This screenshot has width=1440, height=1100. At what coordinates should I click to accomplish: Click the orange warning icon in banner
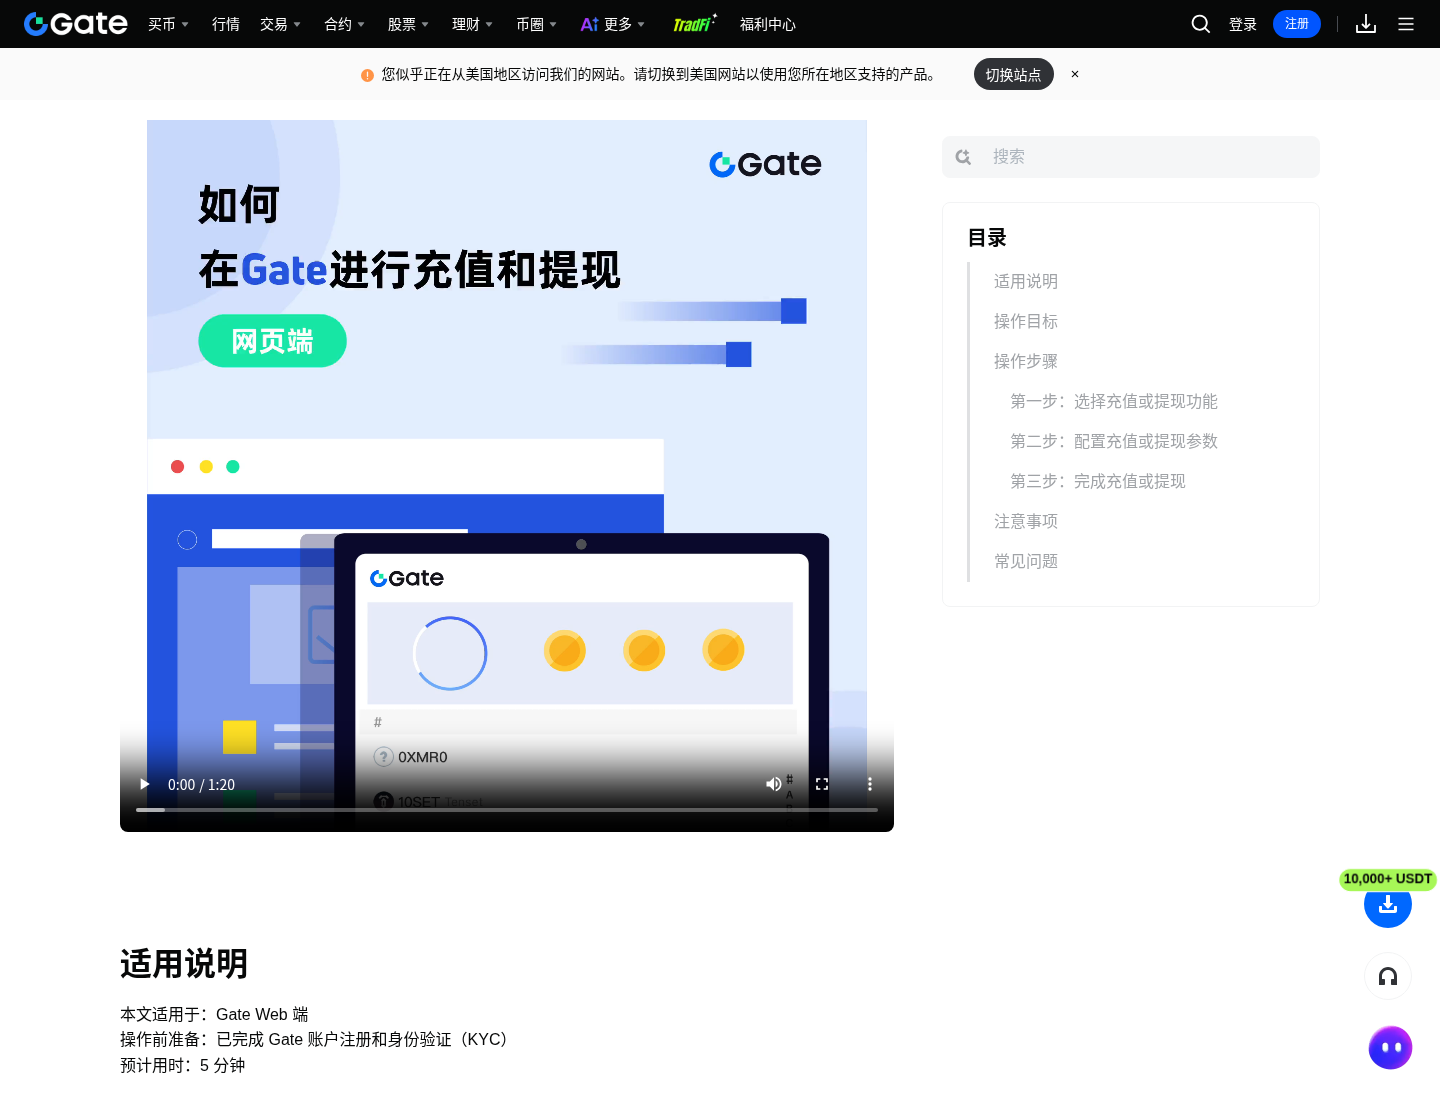pyautogui.click(x=367, y=75)
